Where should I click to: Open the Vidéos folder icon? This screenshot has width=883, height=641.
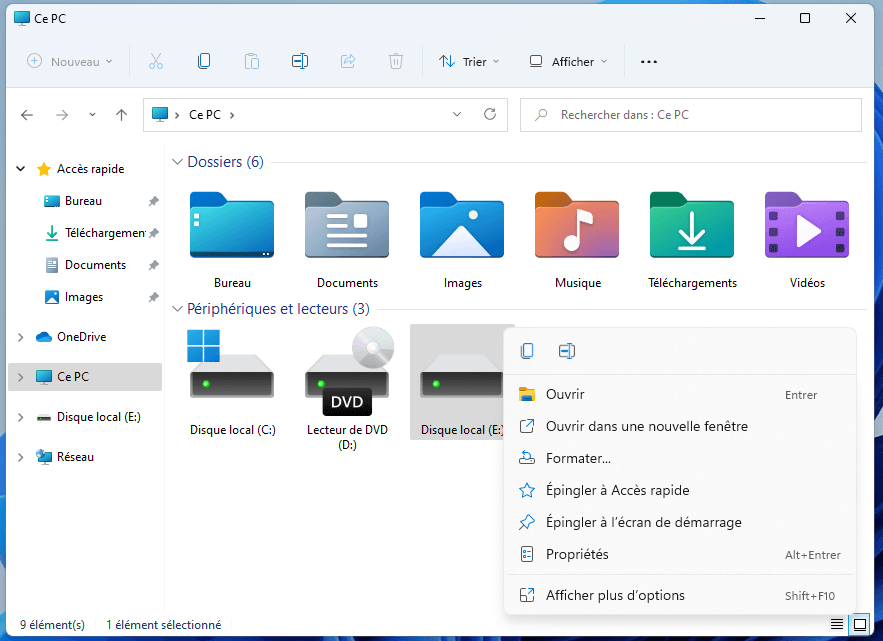pos(806,227)
